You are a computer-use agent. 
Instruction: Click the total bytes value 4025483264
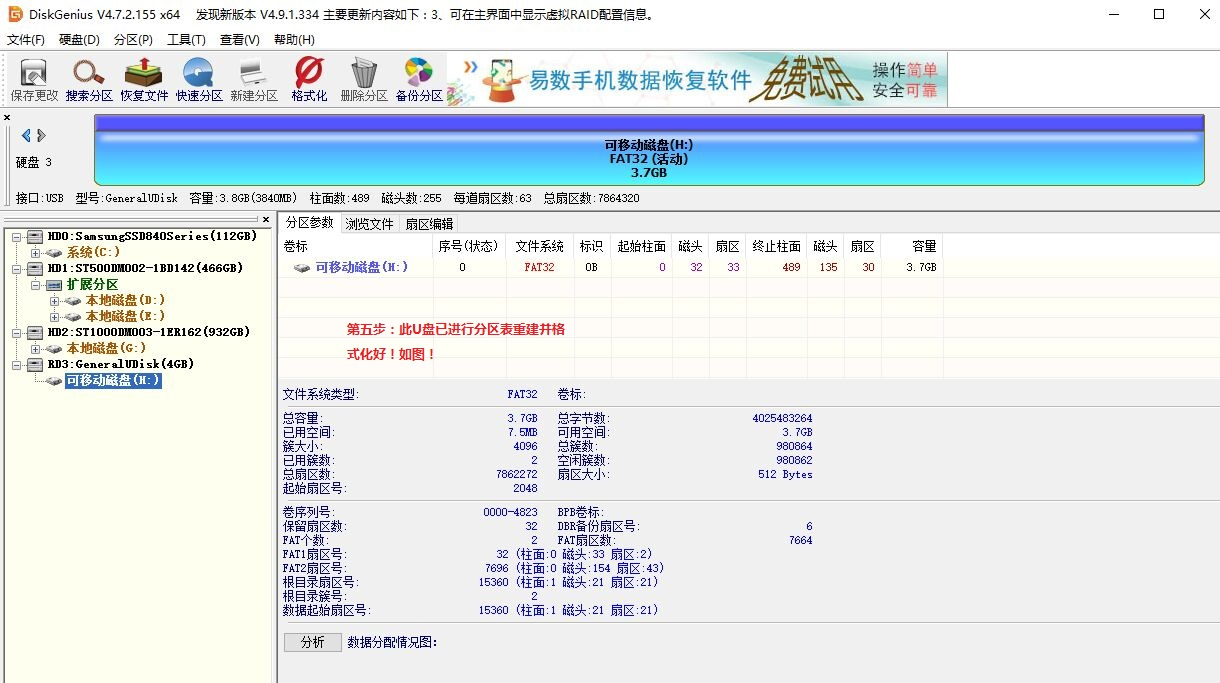(782, 418)
